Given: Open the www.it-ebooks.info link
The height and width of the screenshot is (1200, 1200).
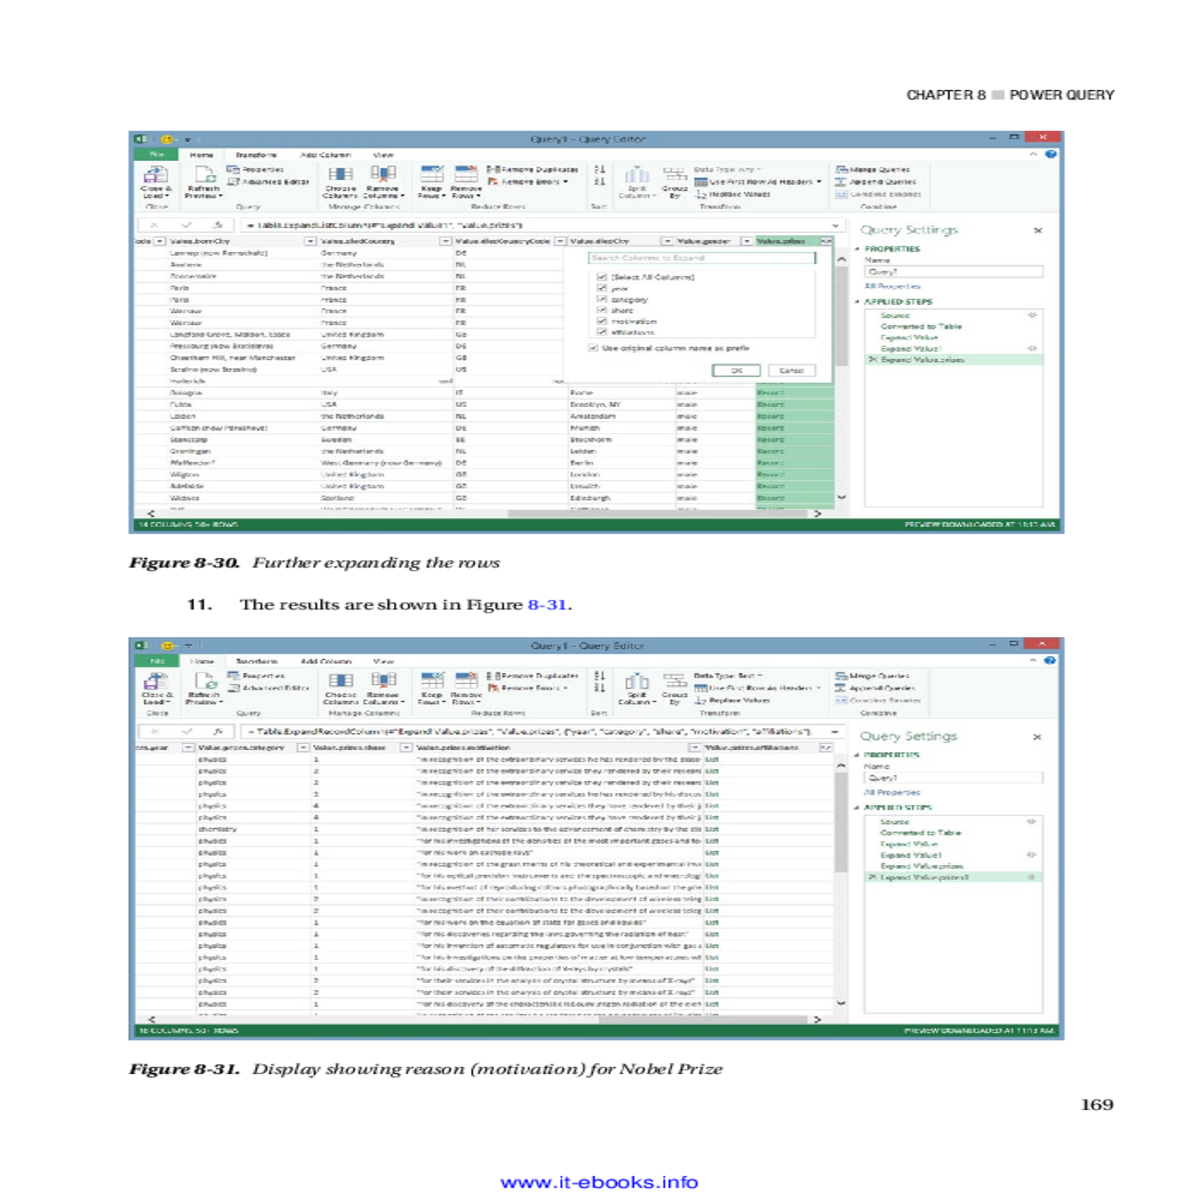Looking at the screenshot, I should pos(599,1182).
